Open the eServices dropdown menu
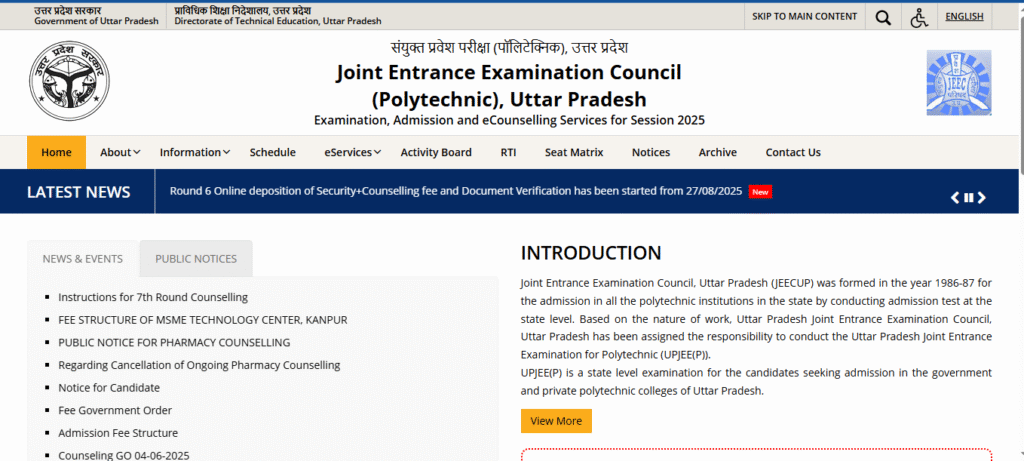This screenshot has height=461, width=1024. pos(352,152)
